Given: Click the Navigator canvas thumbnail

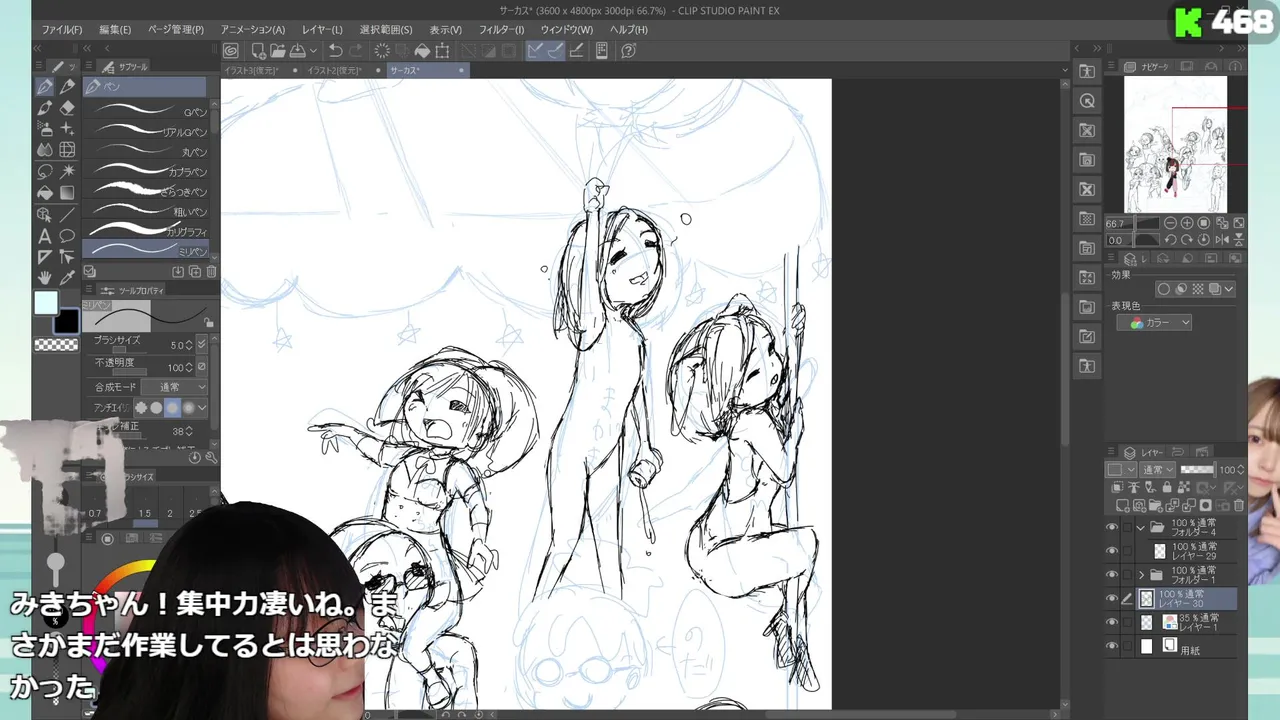Looking at the screenshot, I should (x=1175, y=145).
